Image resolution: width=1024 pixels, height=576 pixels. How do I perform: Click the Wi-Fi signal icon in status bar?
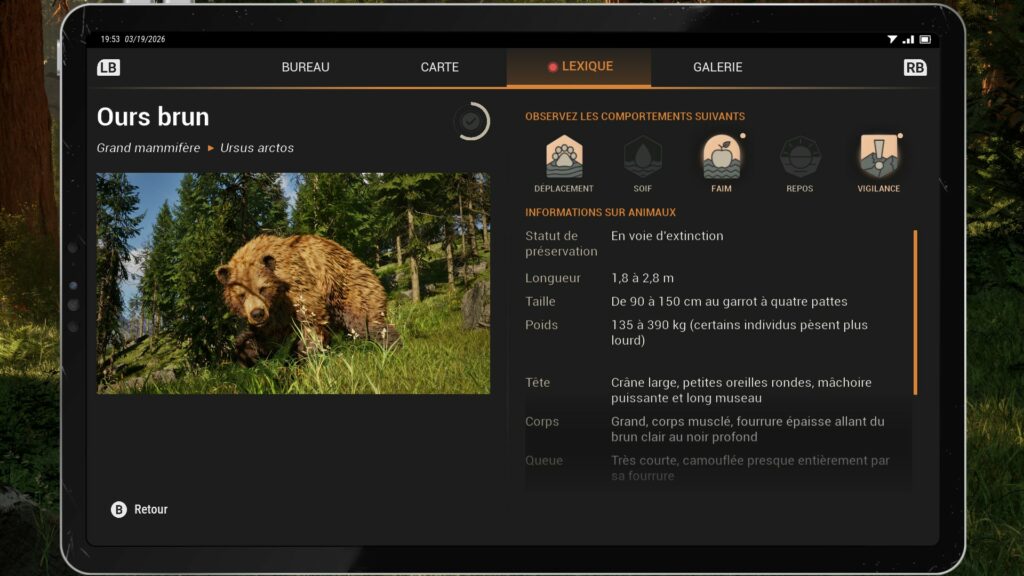(892, 40)
